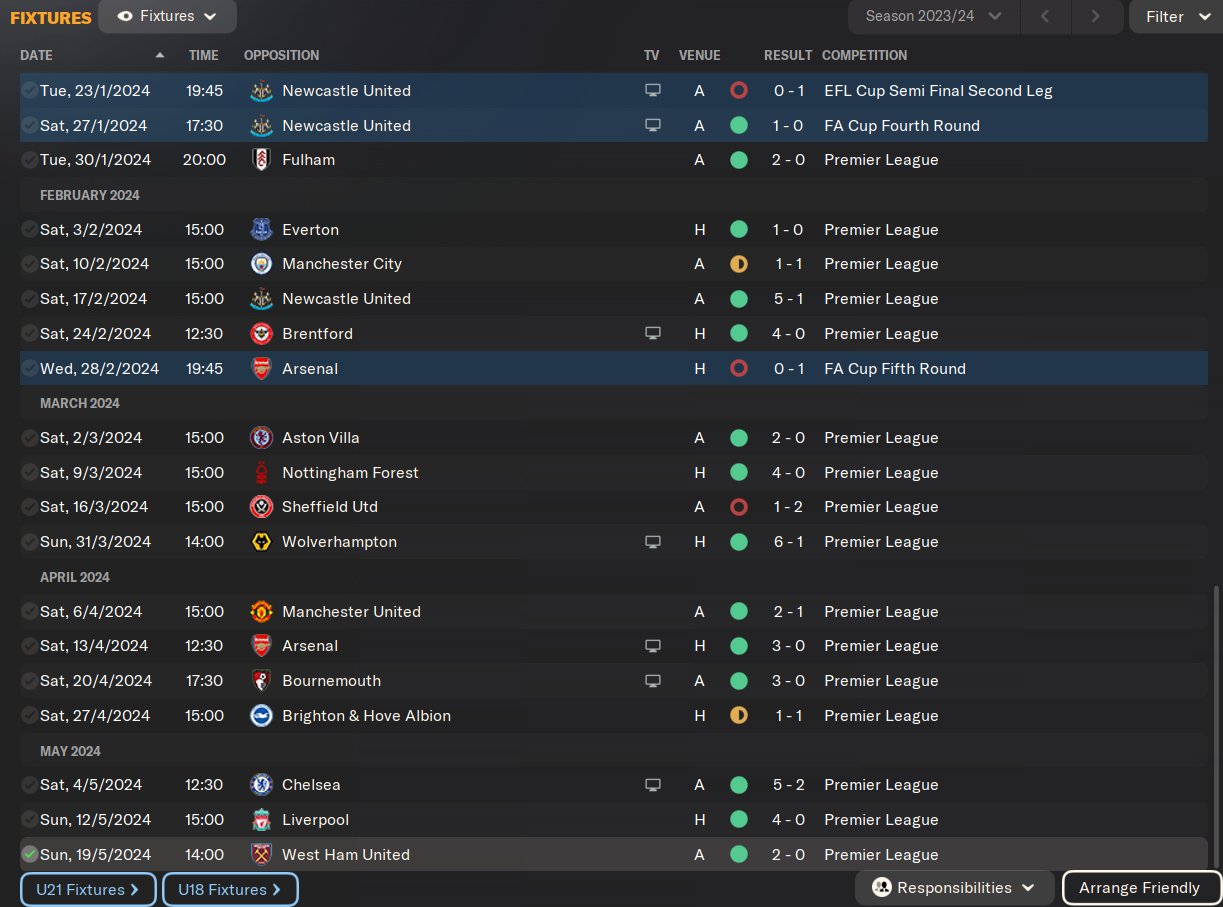Open the Filter dropdown

point(1176,16)
